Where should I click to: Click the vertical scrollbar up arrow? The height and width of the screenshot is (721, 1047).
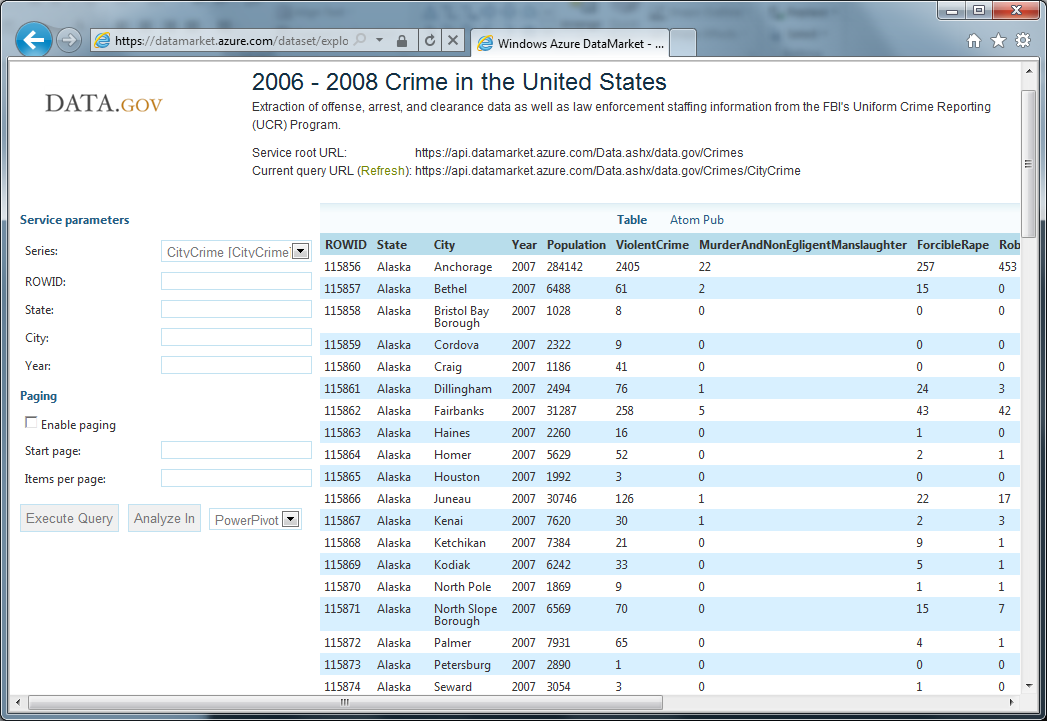(1028, 71)
